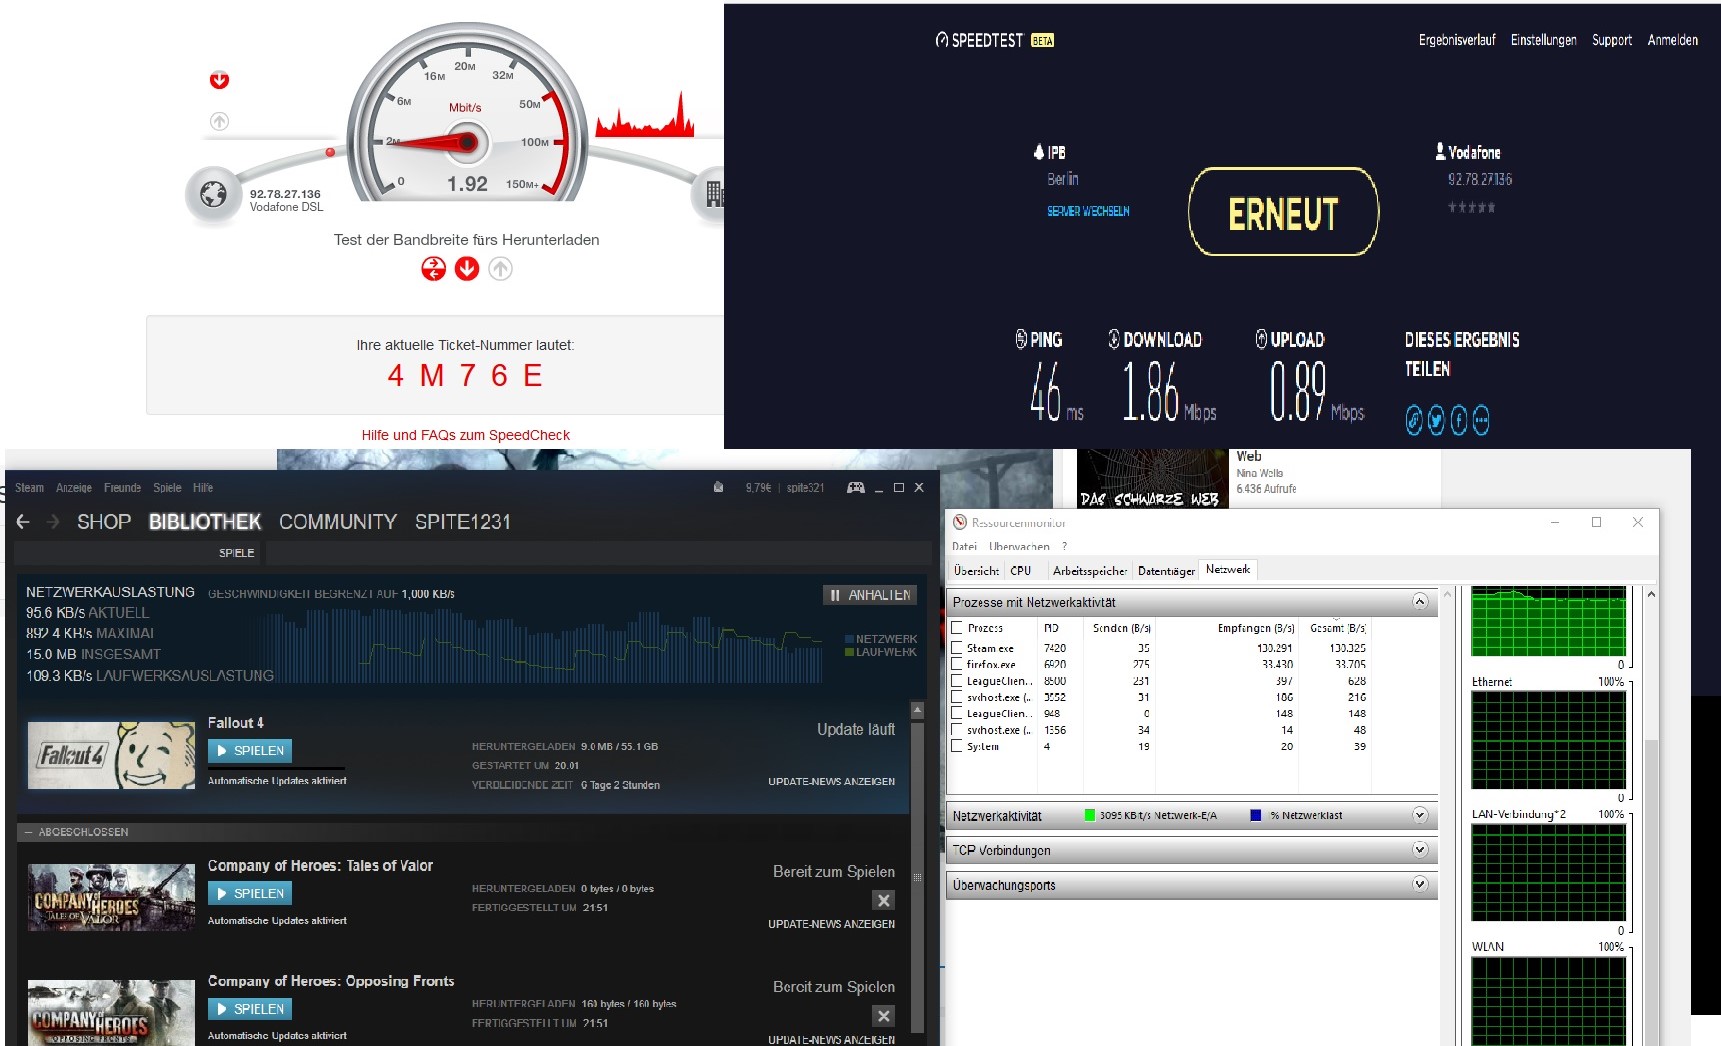Click the copy-link share icon in Speedtest
The height and width of the screenshot is (1046, 1721).
pos(1414,420)
